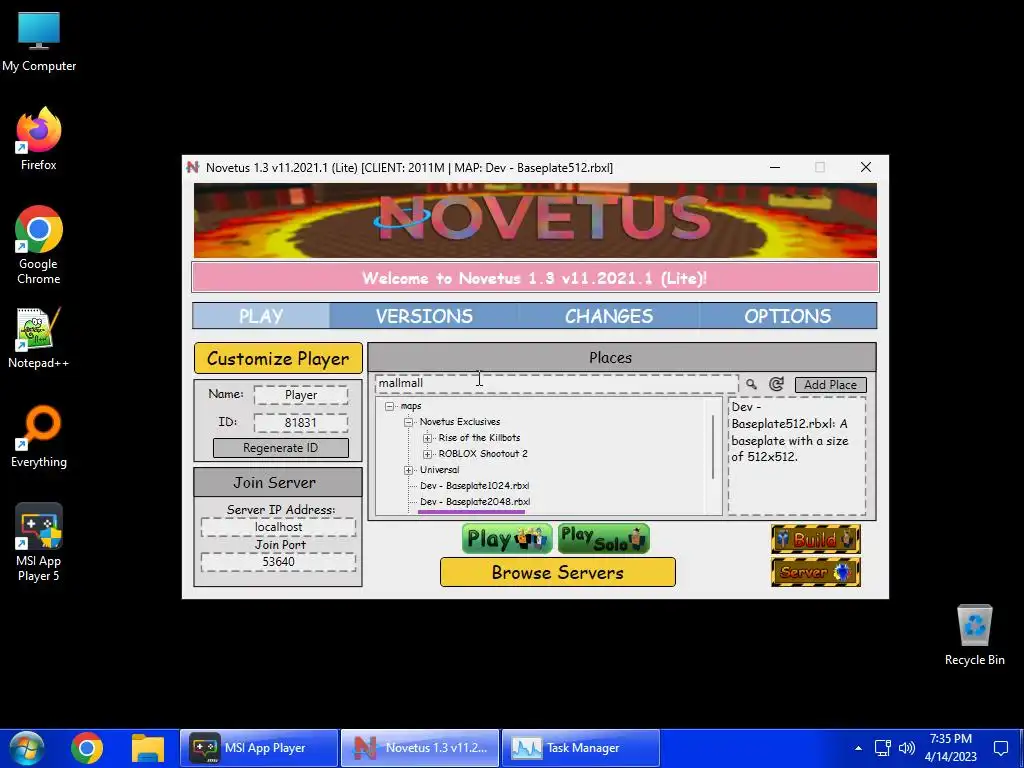
Task: Open the Everything search desktop shortcut
Action: coord(39,436)
